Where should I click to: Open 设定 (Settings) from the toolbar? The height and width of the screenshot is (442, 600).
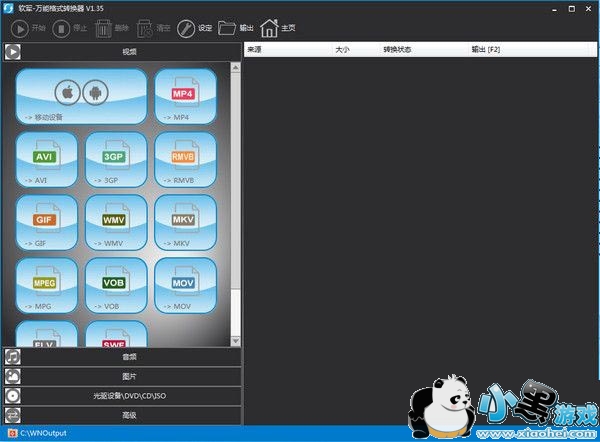195,28
